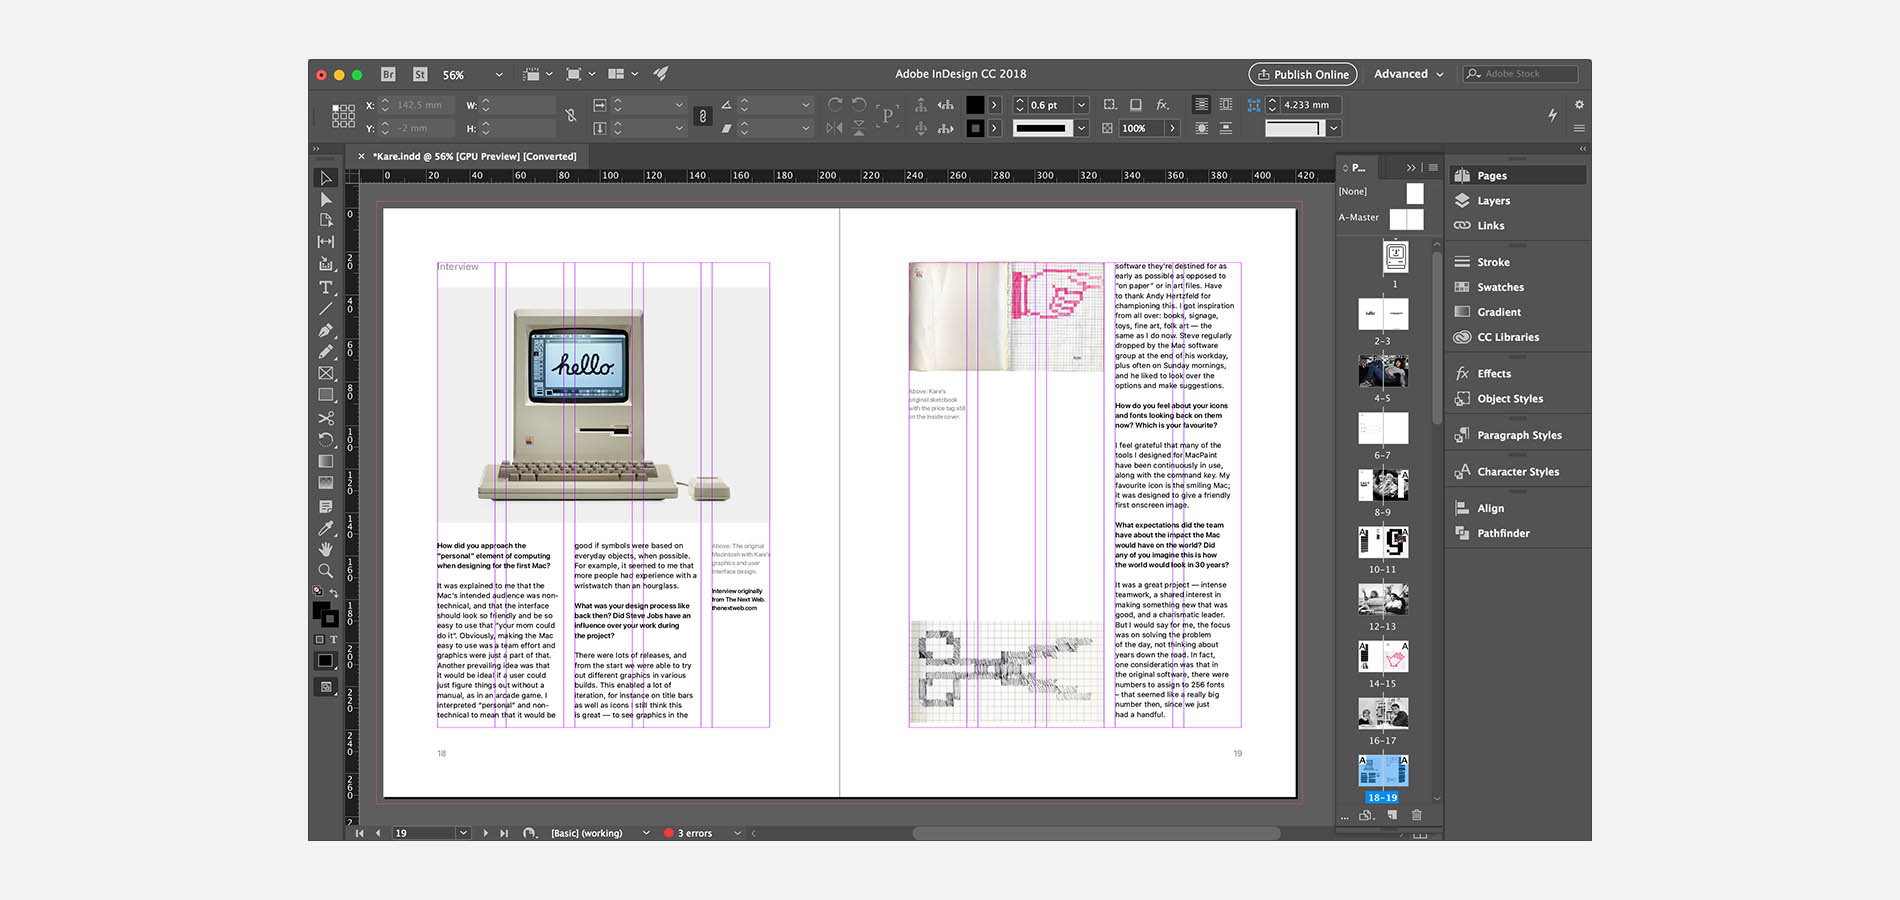Viewport: 1900px width, 900px height.
Task: Toggle constrain proportions for scaling chain
Action: [703, 116]
